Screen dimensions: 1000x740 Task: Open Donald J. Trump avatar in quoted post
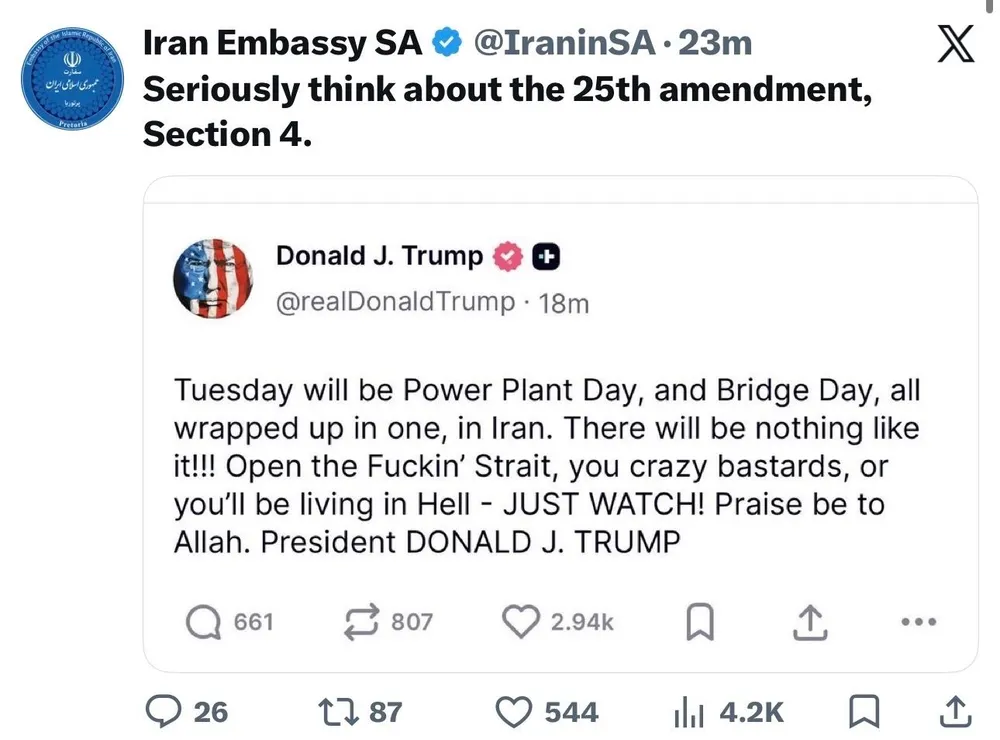click(213, 279)
